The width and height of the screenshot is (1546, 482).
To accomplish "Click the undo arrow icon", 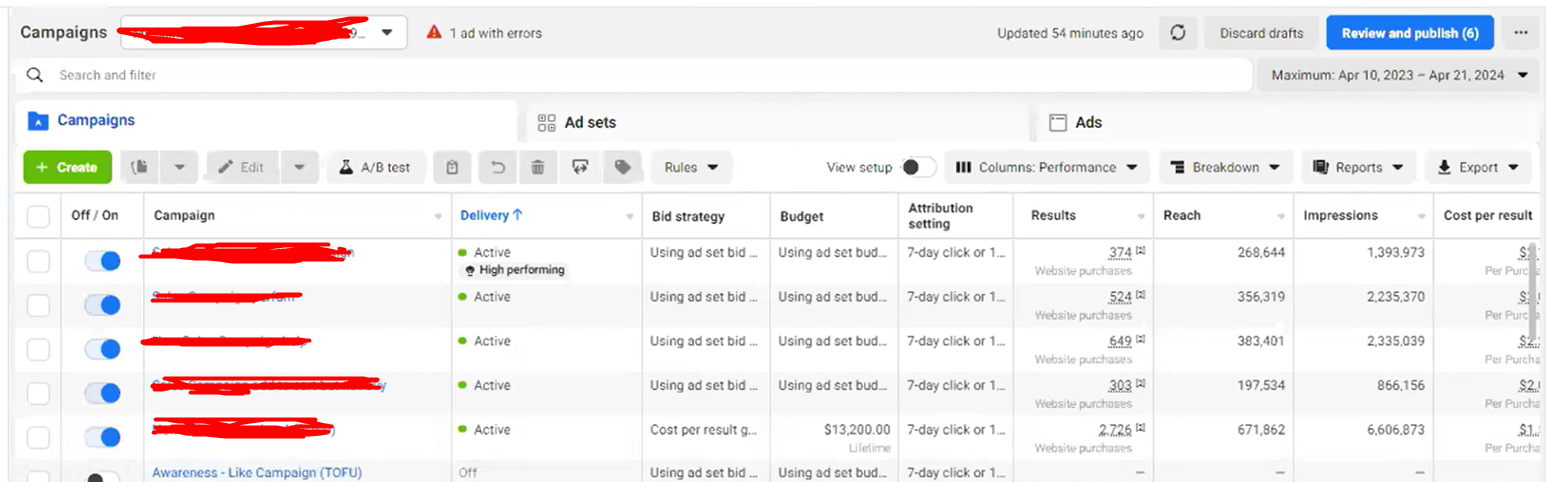I will pos(497,167).
